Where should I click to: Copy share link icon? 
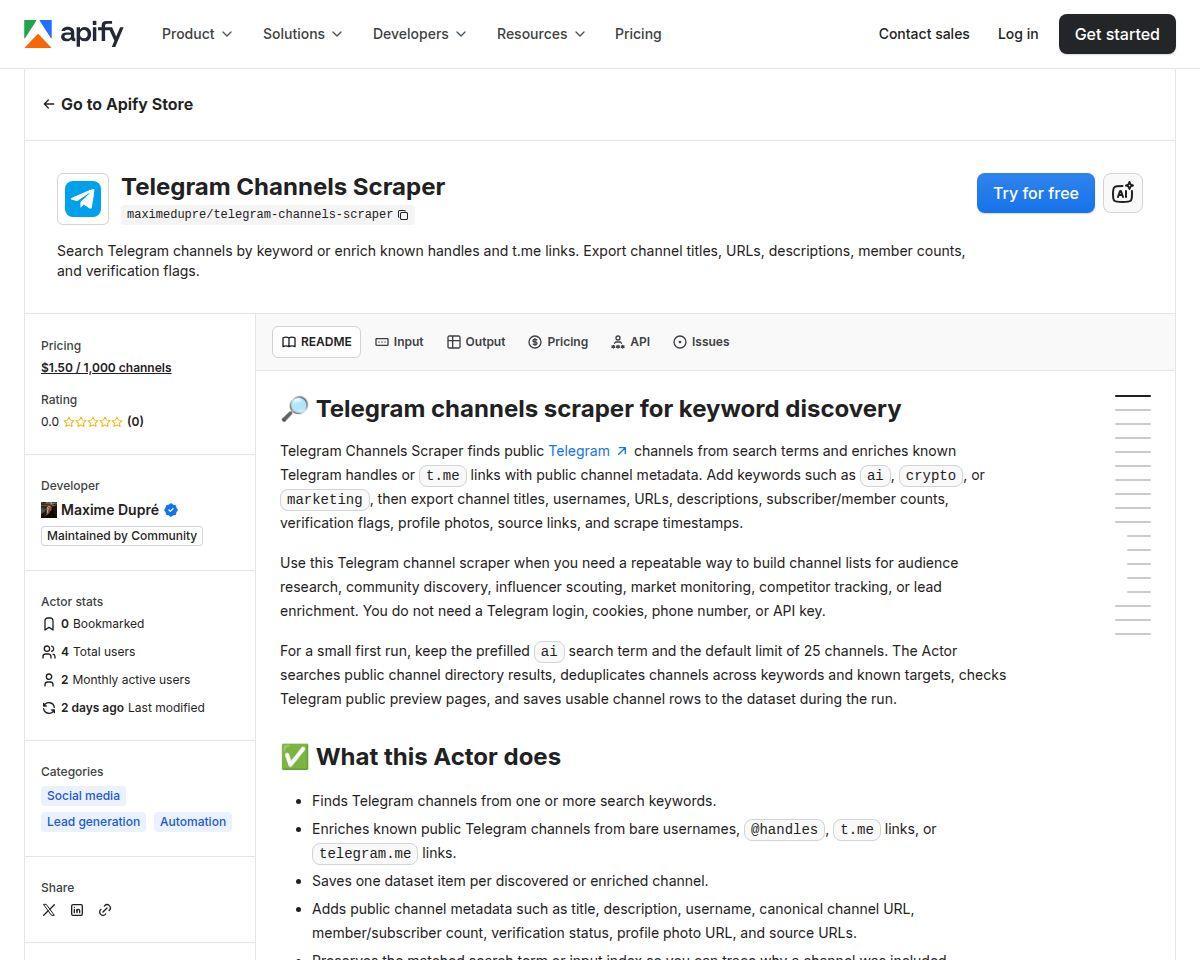coord(105,910)
